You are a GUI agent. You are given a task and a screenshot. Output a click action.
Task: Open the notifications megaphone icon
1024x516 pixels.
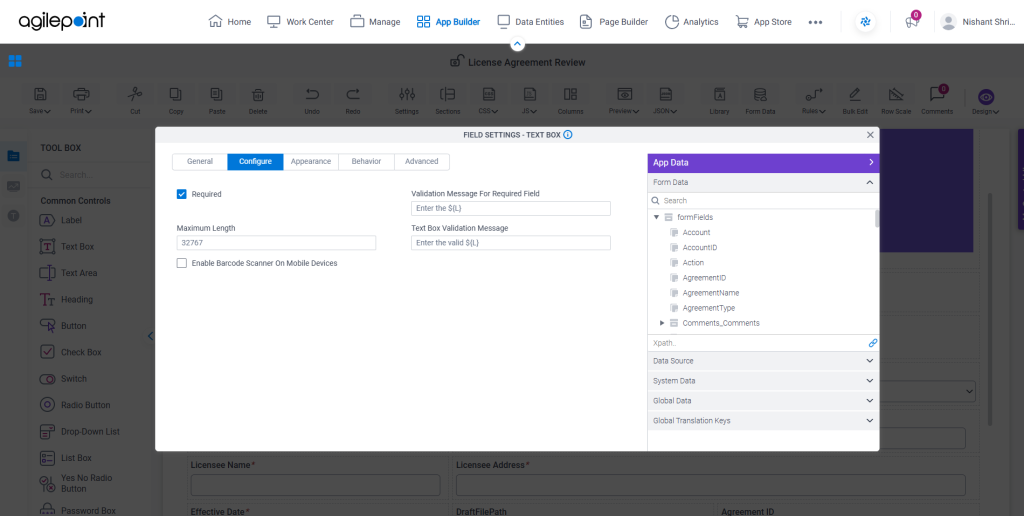tap(912, 22)
